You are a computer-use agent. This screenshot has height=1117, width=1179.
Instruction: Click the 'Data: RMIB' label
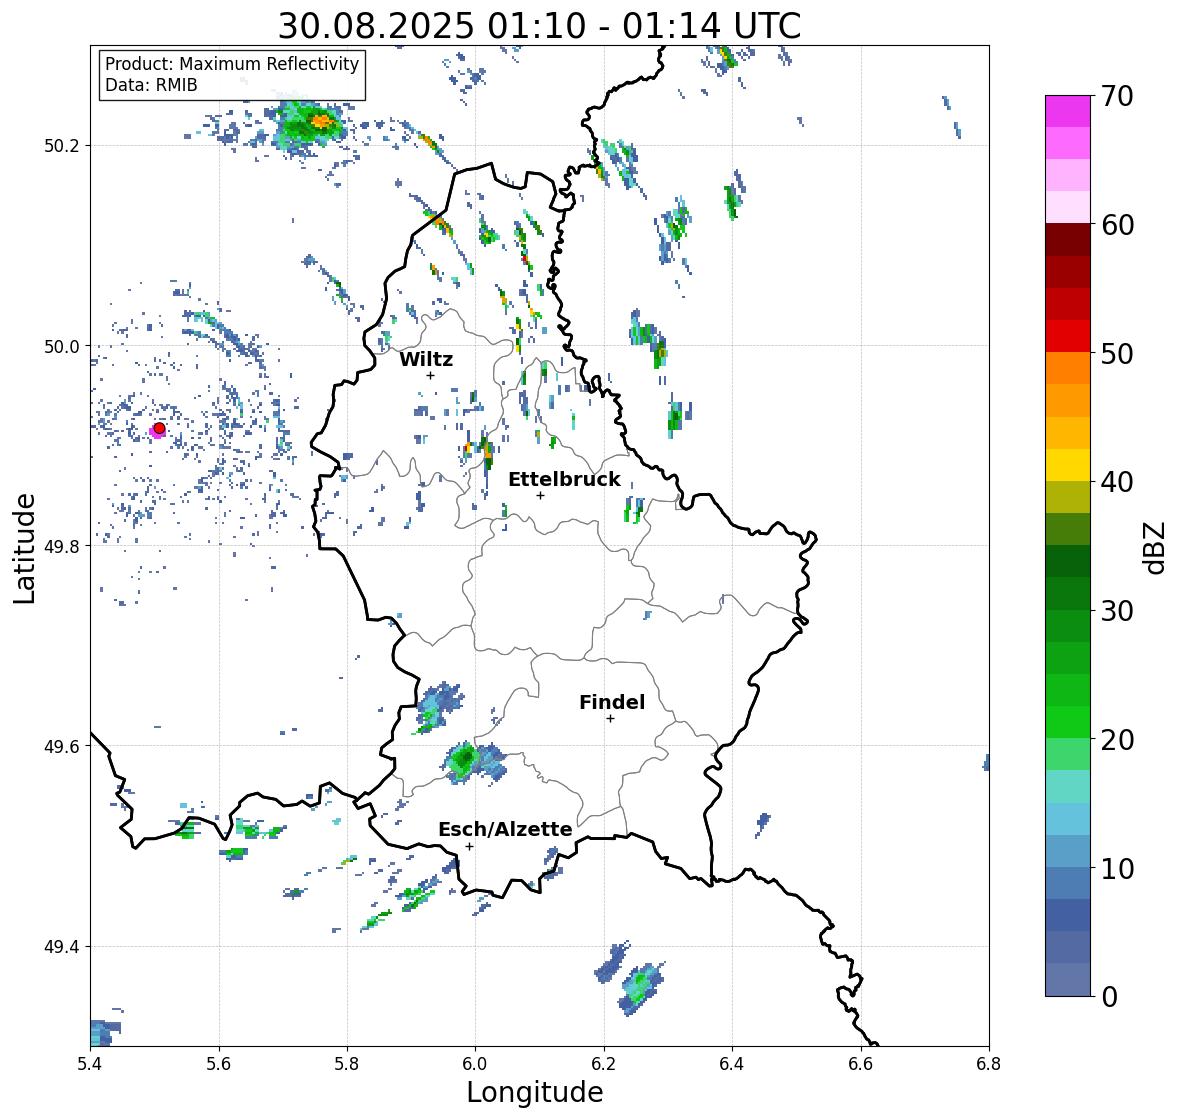coord(151,85)
